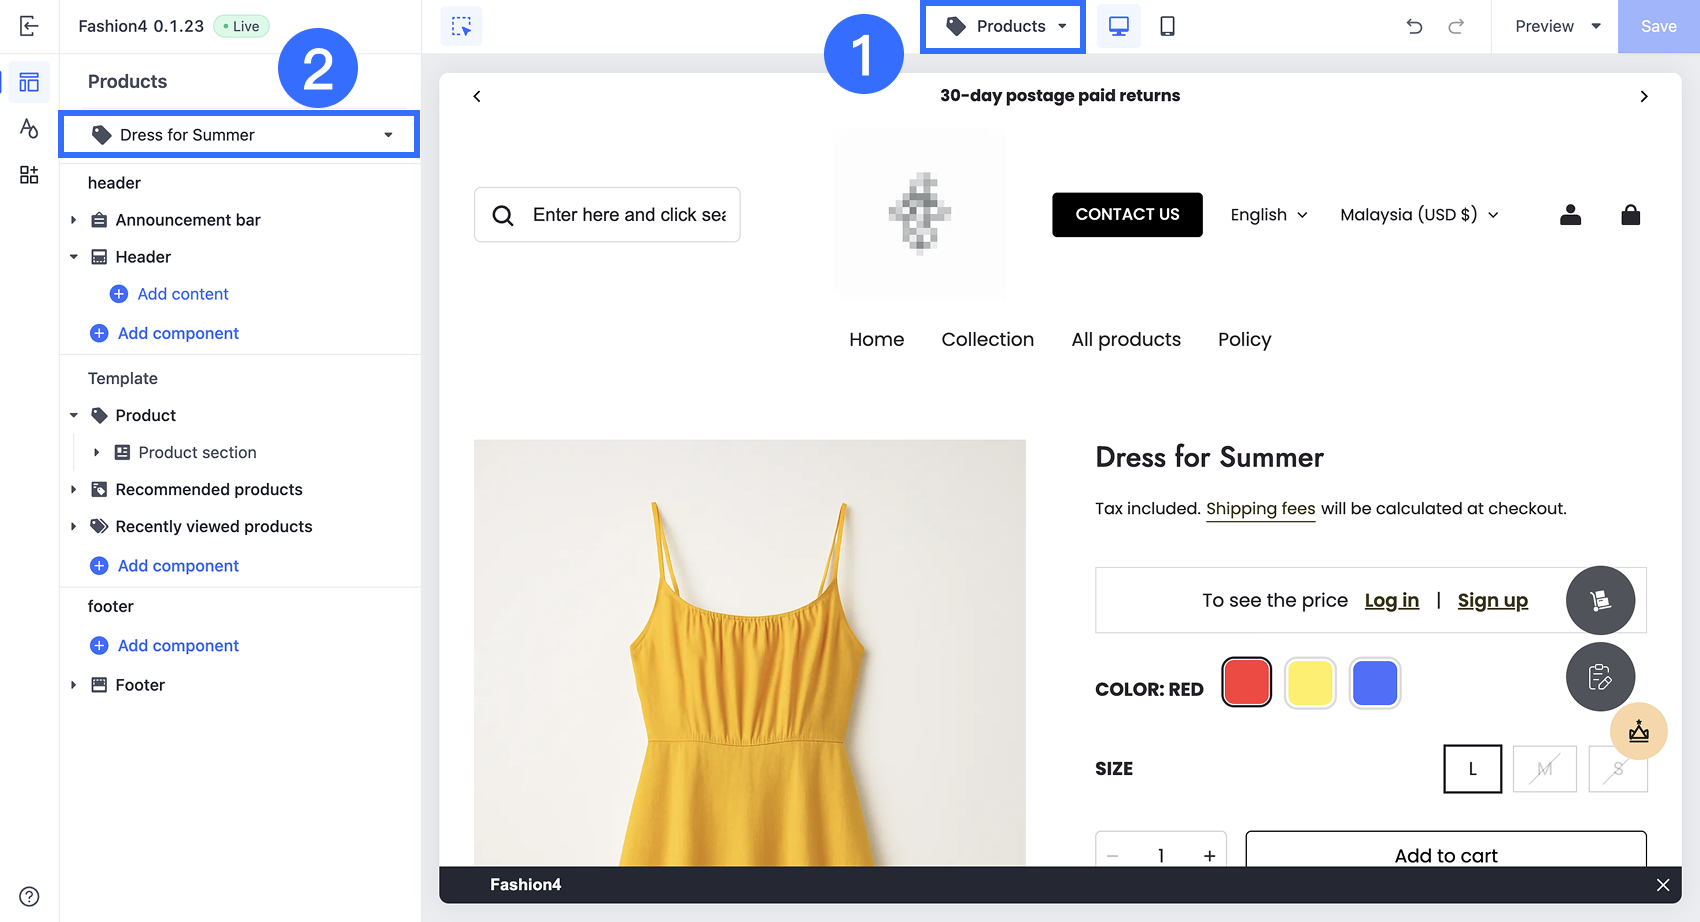Image resolution: width=1700 pixels, height=922 pixels.
Task: Click All products in store navigation
Action: pyautogui.click(x=1125, y=339)
